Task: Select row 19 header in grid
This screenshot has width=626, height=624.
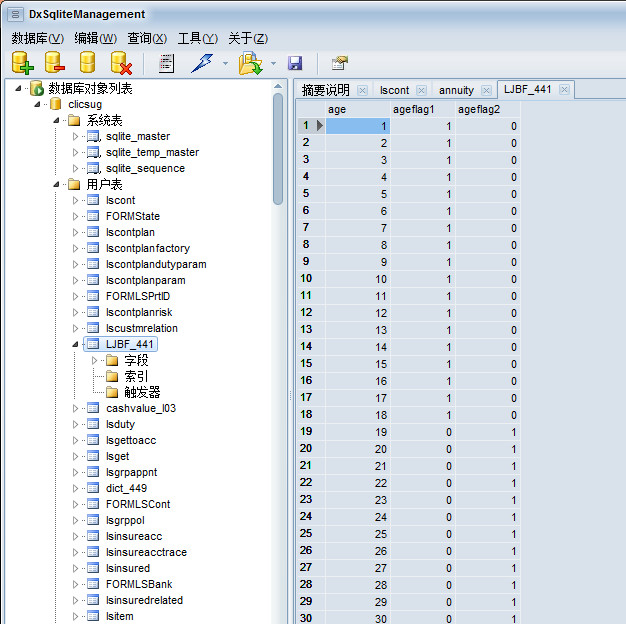Action: coord(311,432)
